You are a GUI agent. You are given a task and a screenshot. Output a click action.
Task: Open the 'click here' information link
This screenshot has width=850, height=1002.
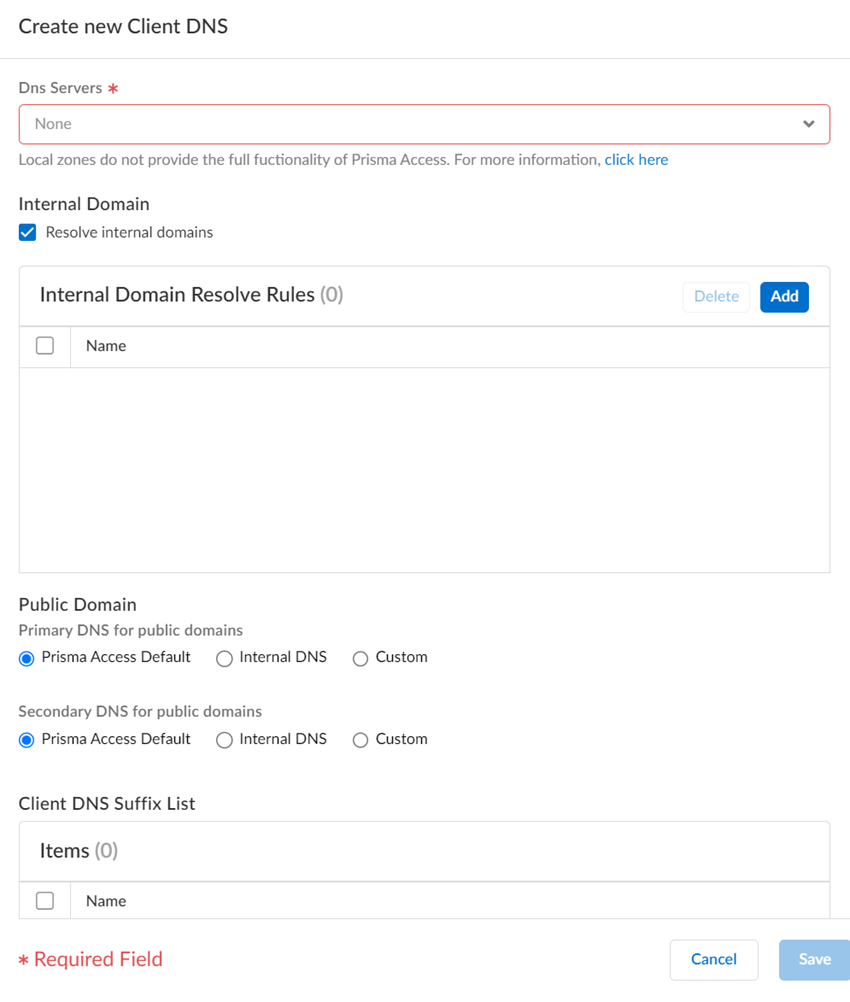tap(636, 159)
